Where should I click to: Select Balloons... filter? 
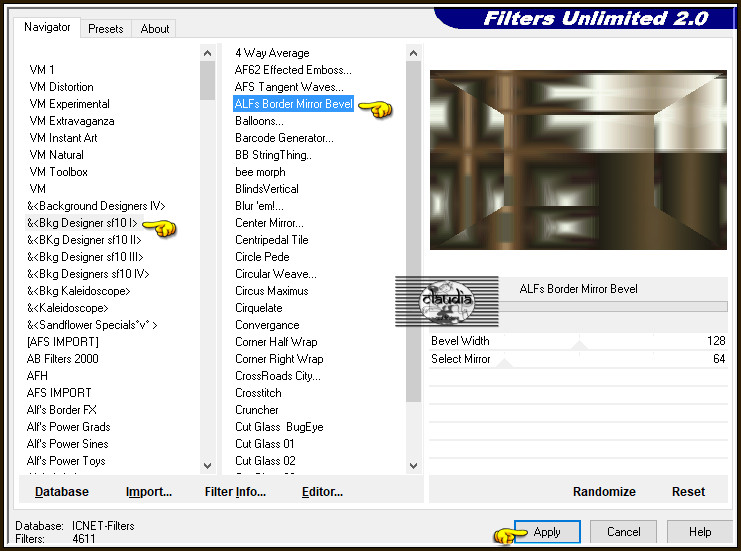tap(259, 121)
